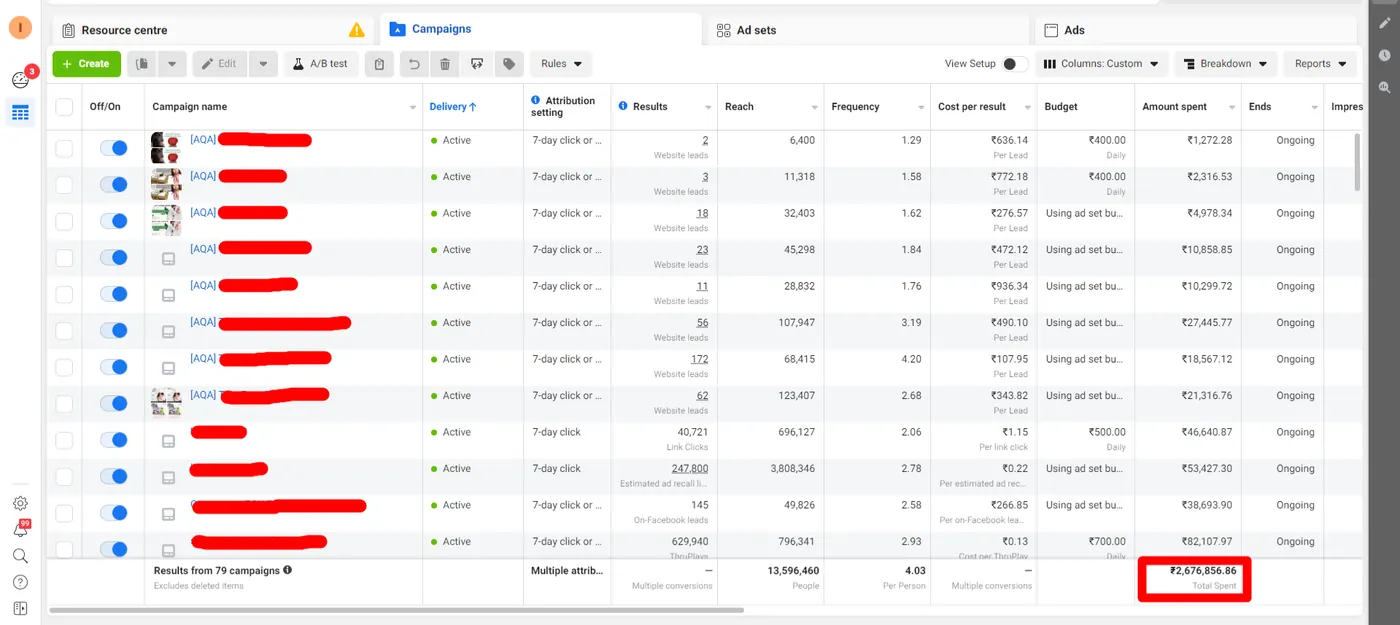Click the green Create button
This screenshot has width=1400, height=625.
tap(87, 64)
